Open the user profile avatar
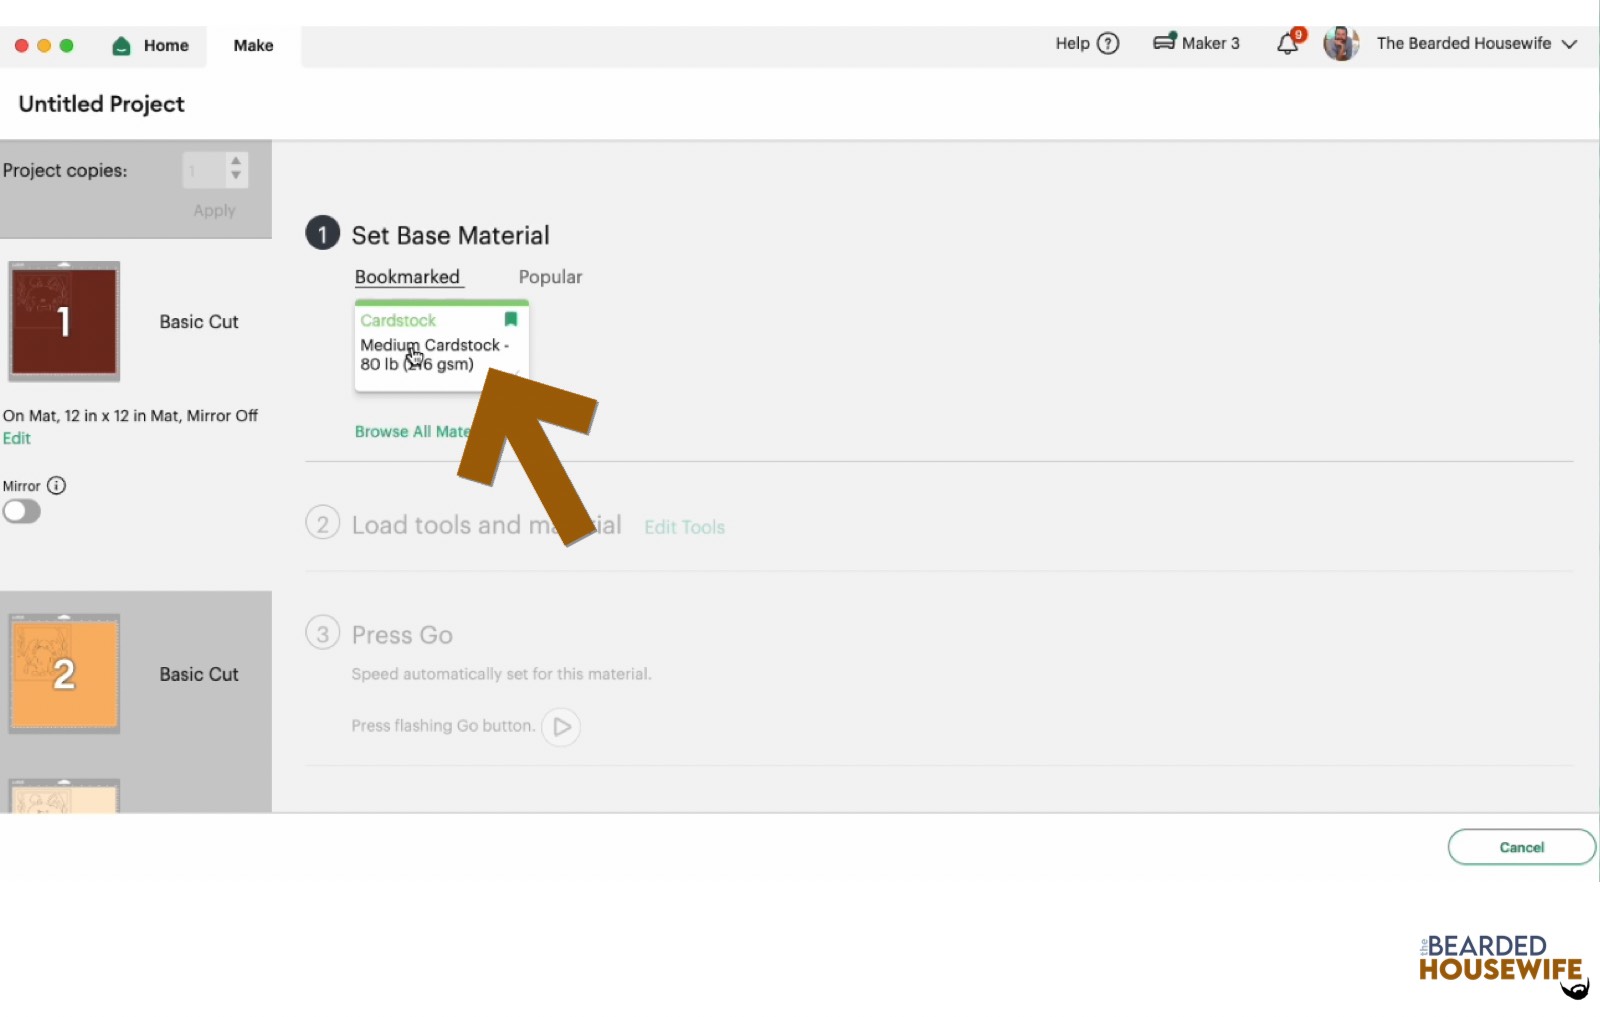The height and width of the screenshot is (1017, 1600). pyautogui.click(x=1341, y=43)
